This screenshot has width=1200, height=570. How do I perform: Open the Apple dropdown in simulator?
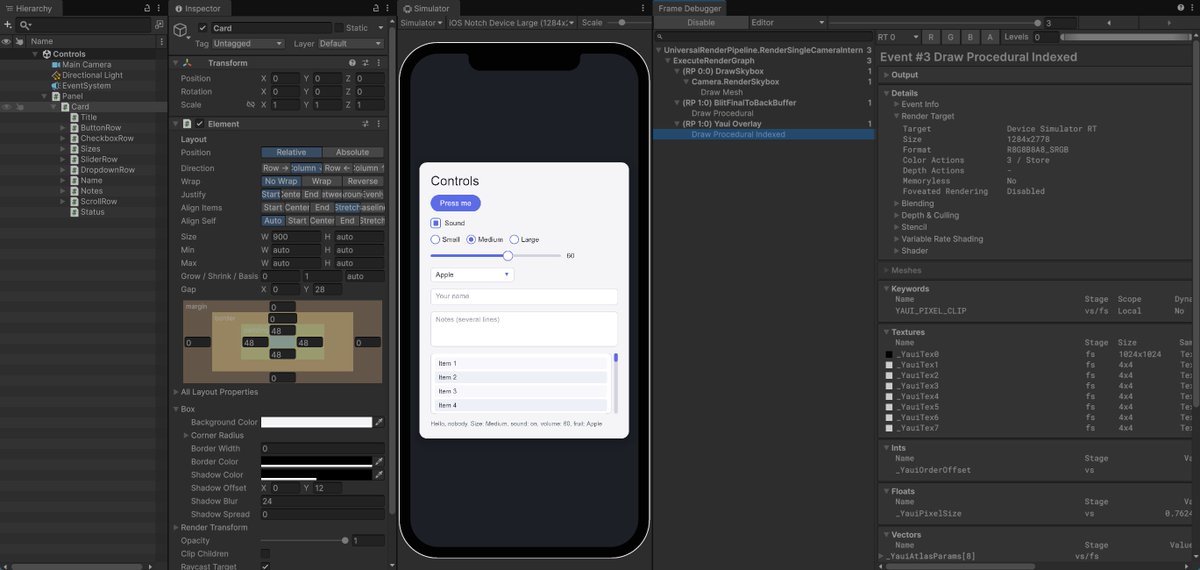(472, 274)
